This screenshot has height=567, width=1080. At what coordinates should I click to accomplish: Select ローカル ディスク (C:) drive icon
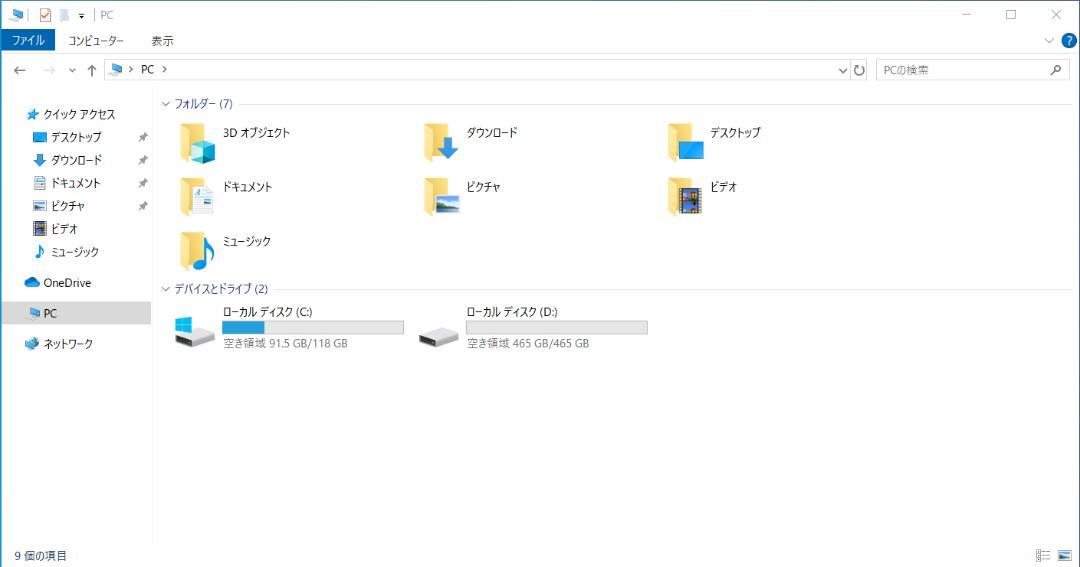tap(195, 332)
